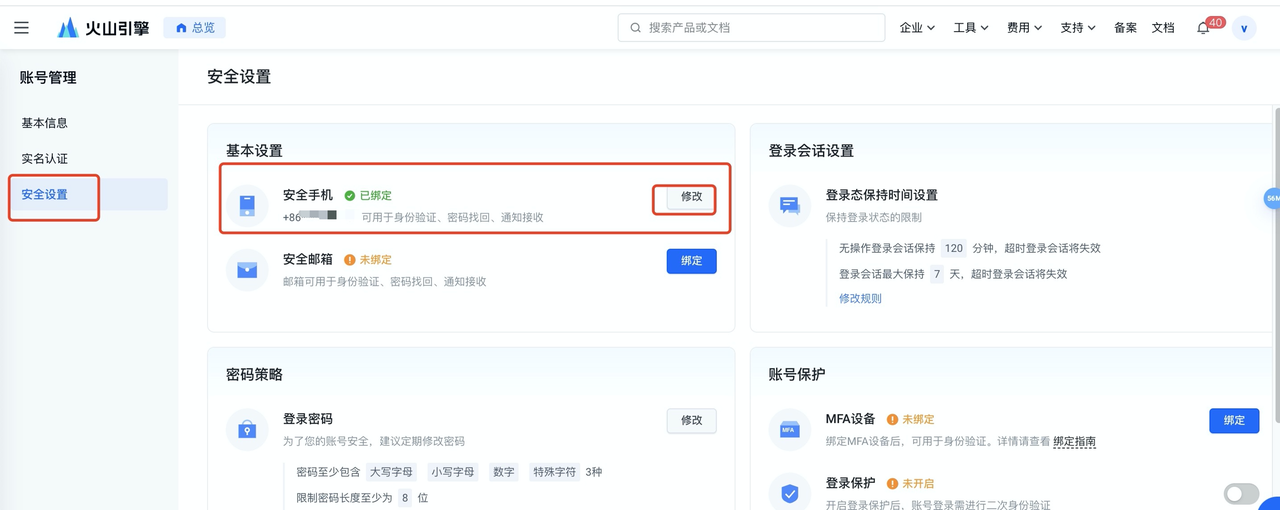1280x510 pixels.
Task: Click the 账号保护 section heading
Action: 797,375
